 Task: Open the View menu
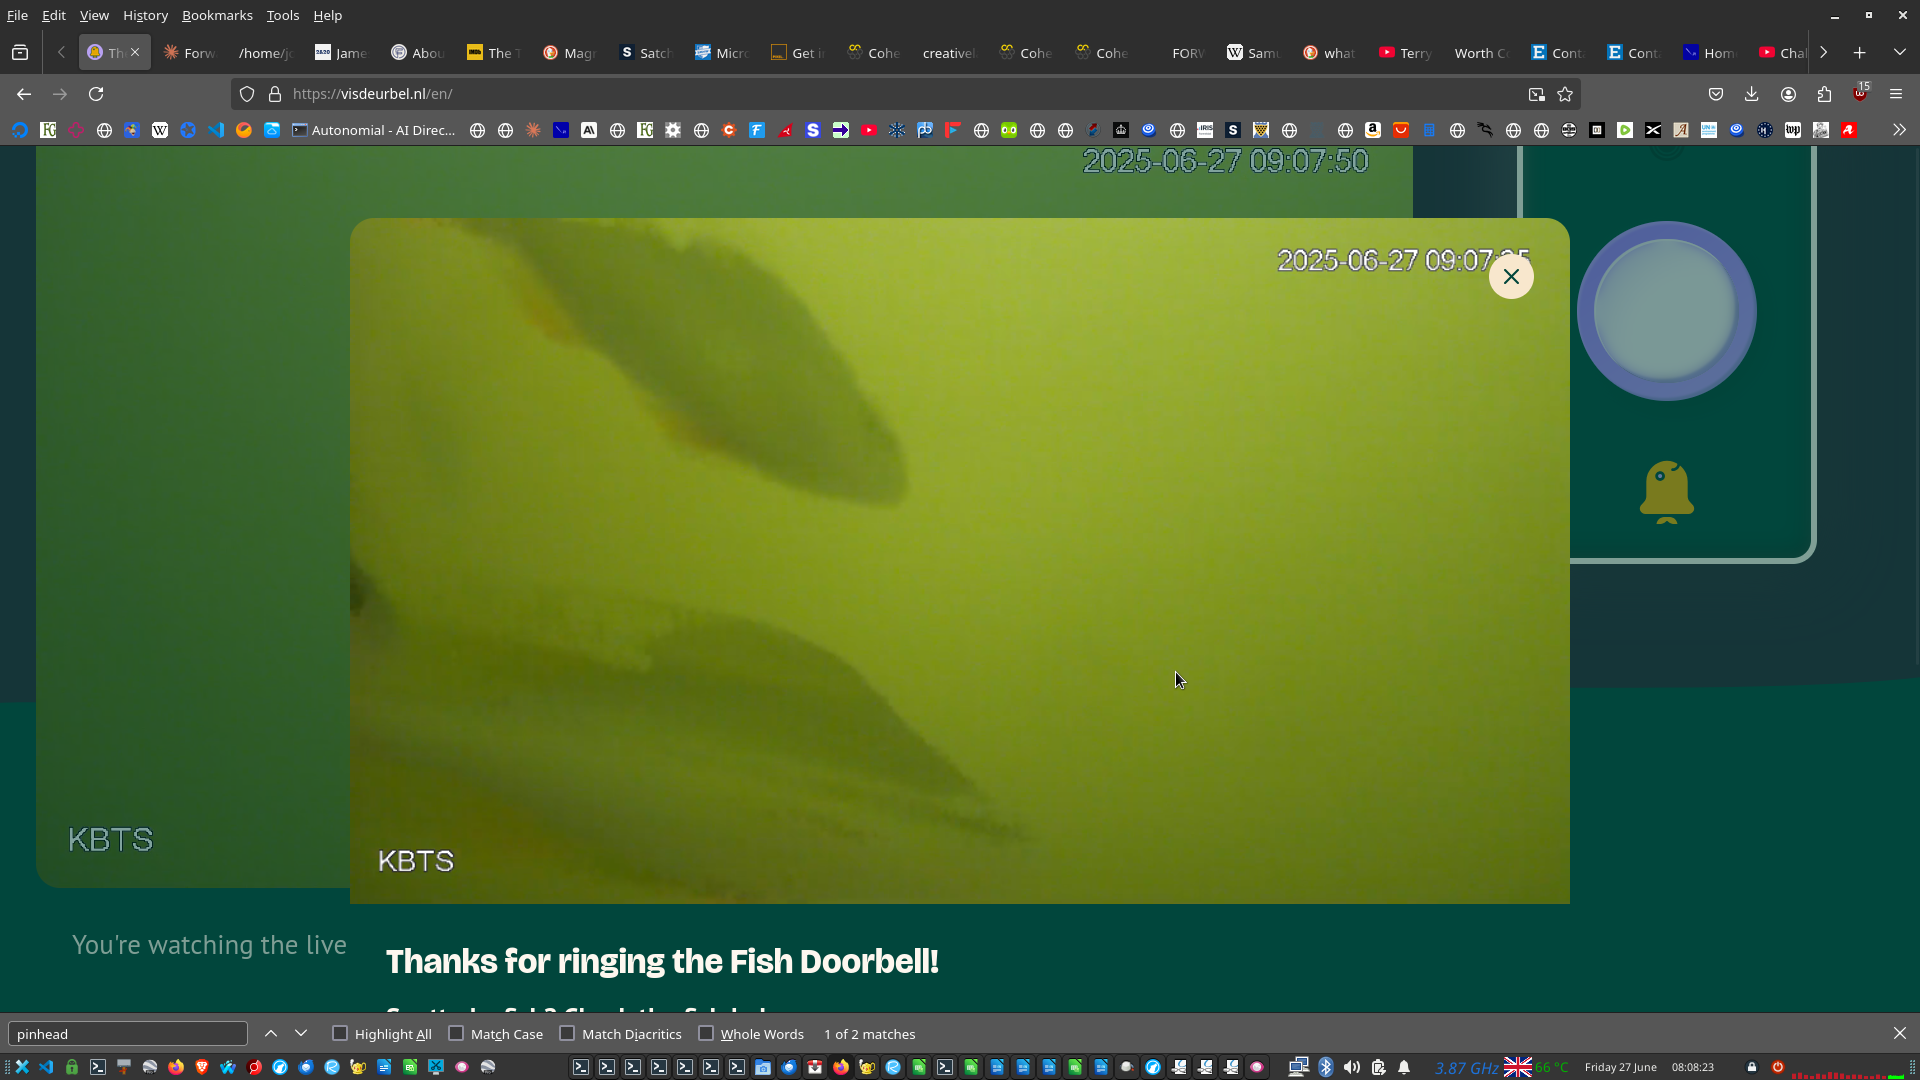click(x=94, y=15)
